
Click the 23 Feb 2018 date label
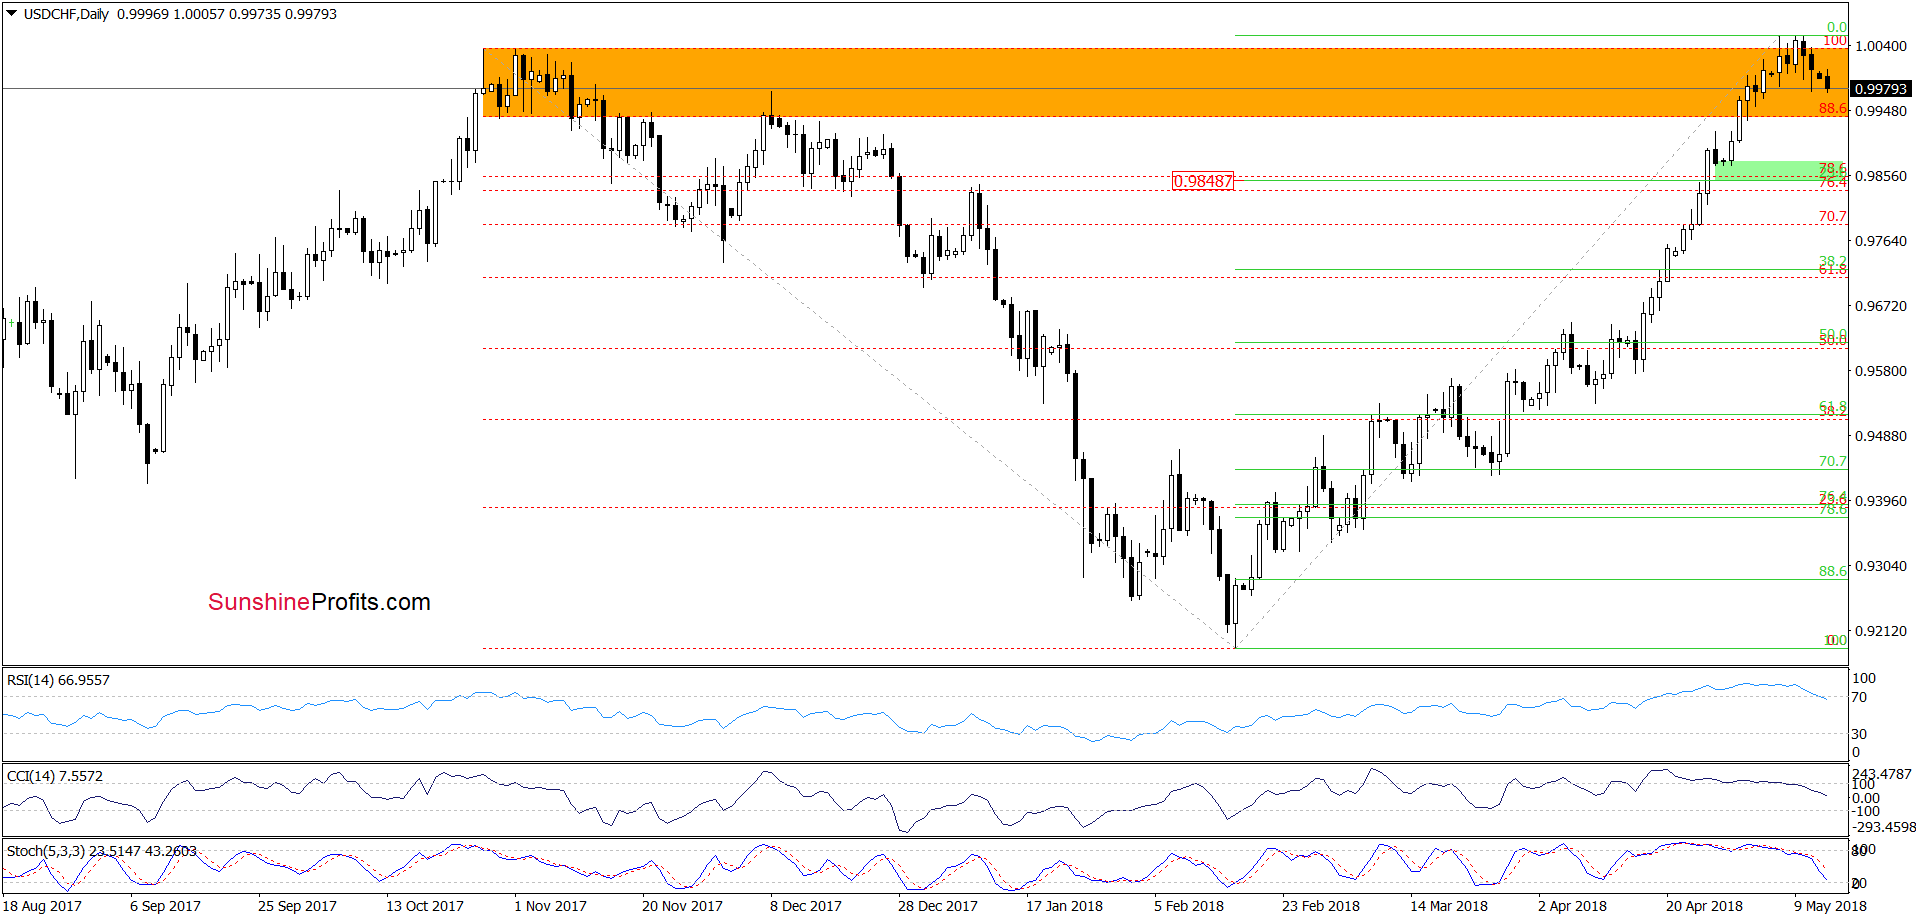(x=1321, y=906)
